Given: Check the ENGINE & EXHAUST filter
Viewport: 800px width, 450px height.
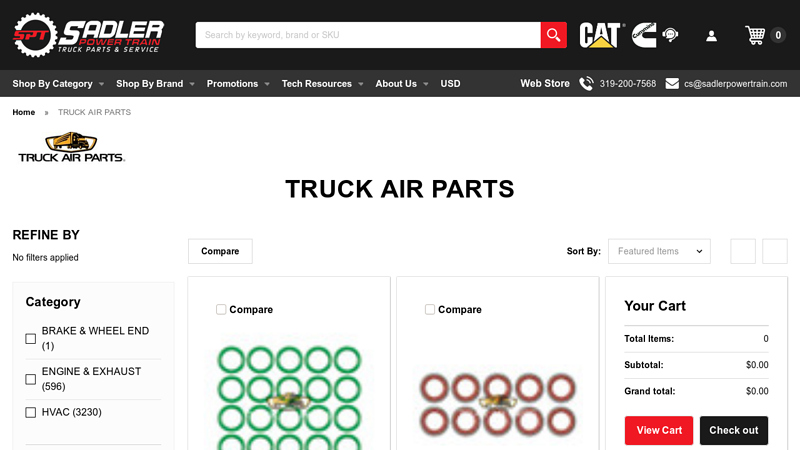Looking at the screenshot, I should [x=31, y=379].
